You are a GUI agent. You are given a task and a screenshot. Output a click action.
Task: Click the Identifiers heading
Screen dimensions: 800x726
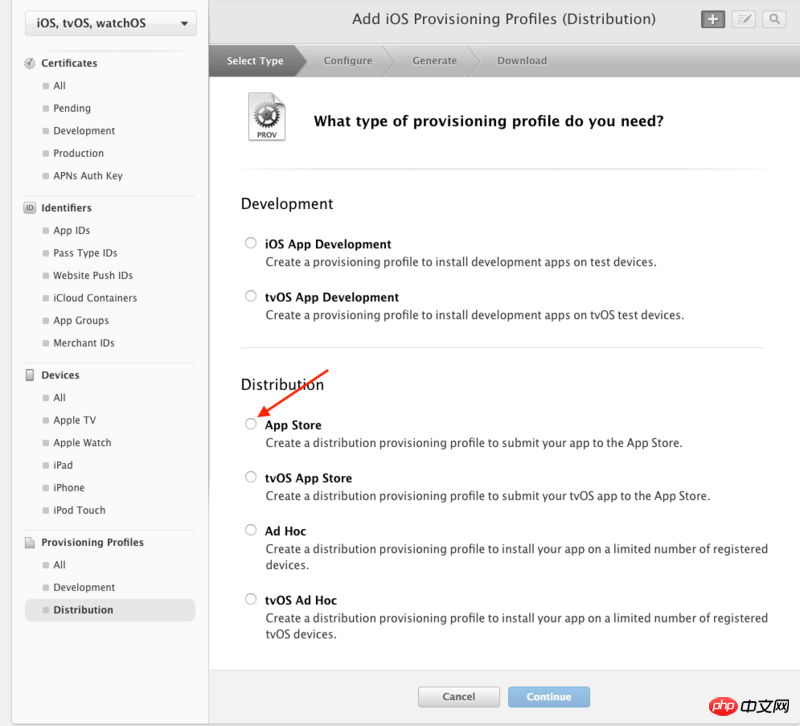tap(66, 208)
